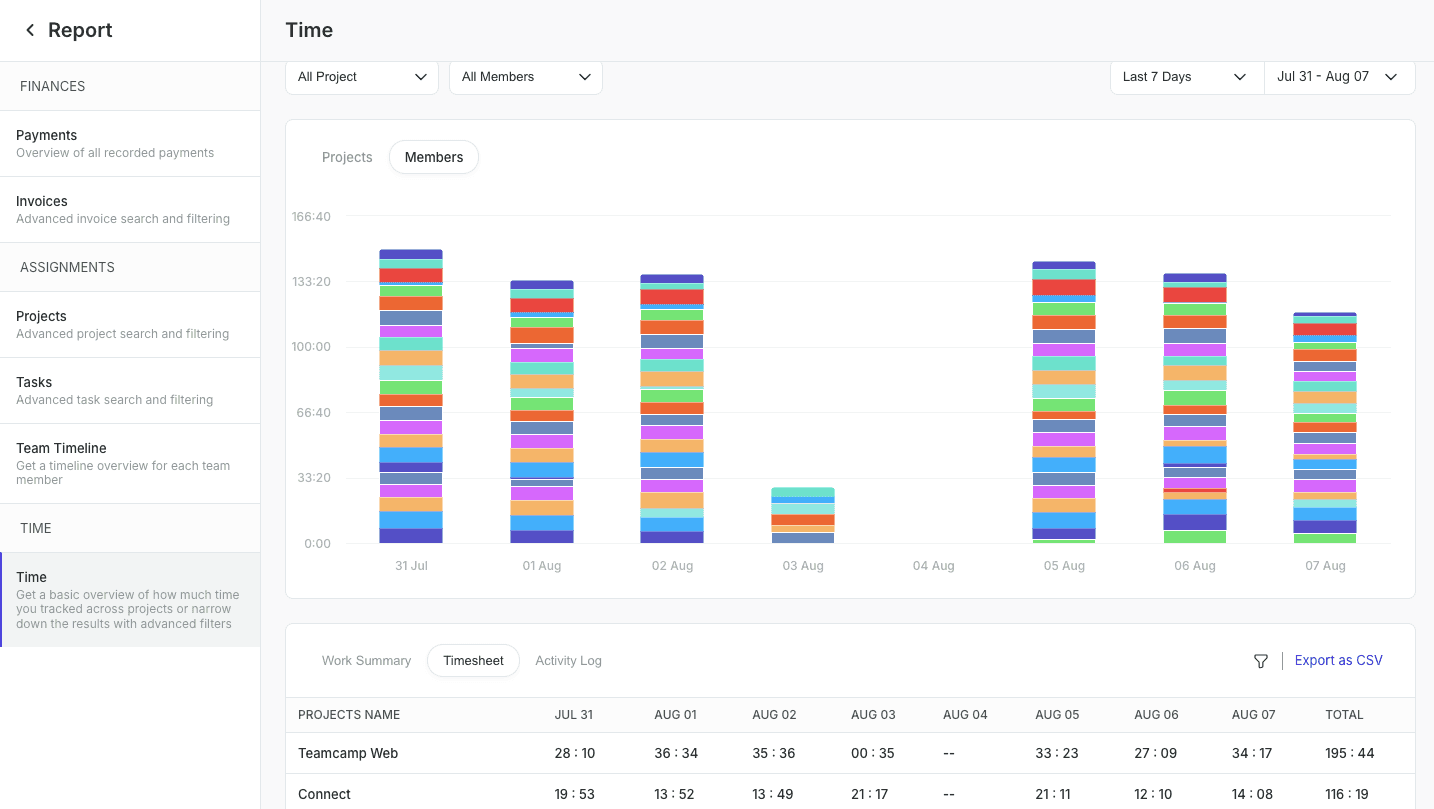Image resolution: width=1434 pixels, height=809 pixels.
Task: Click the 05 Aug stacked bar
Action: pos(1064,402)
